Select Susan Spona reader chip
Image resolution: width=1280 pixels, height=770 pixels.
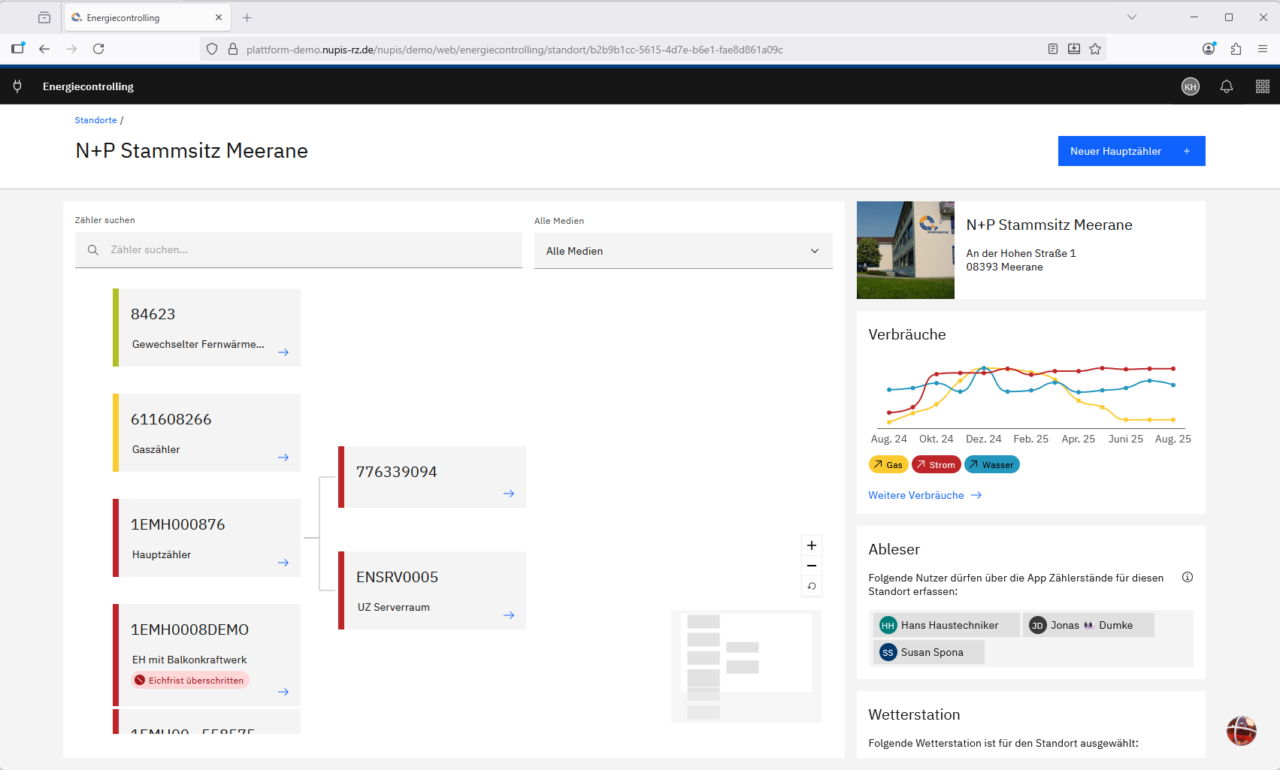pos(928,652)
